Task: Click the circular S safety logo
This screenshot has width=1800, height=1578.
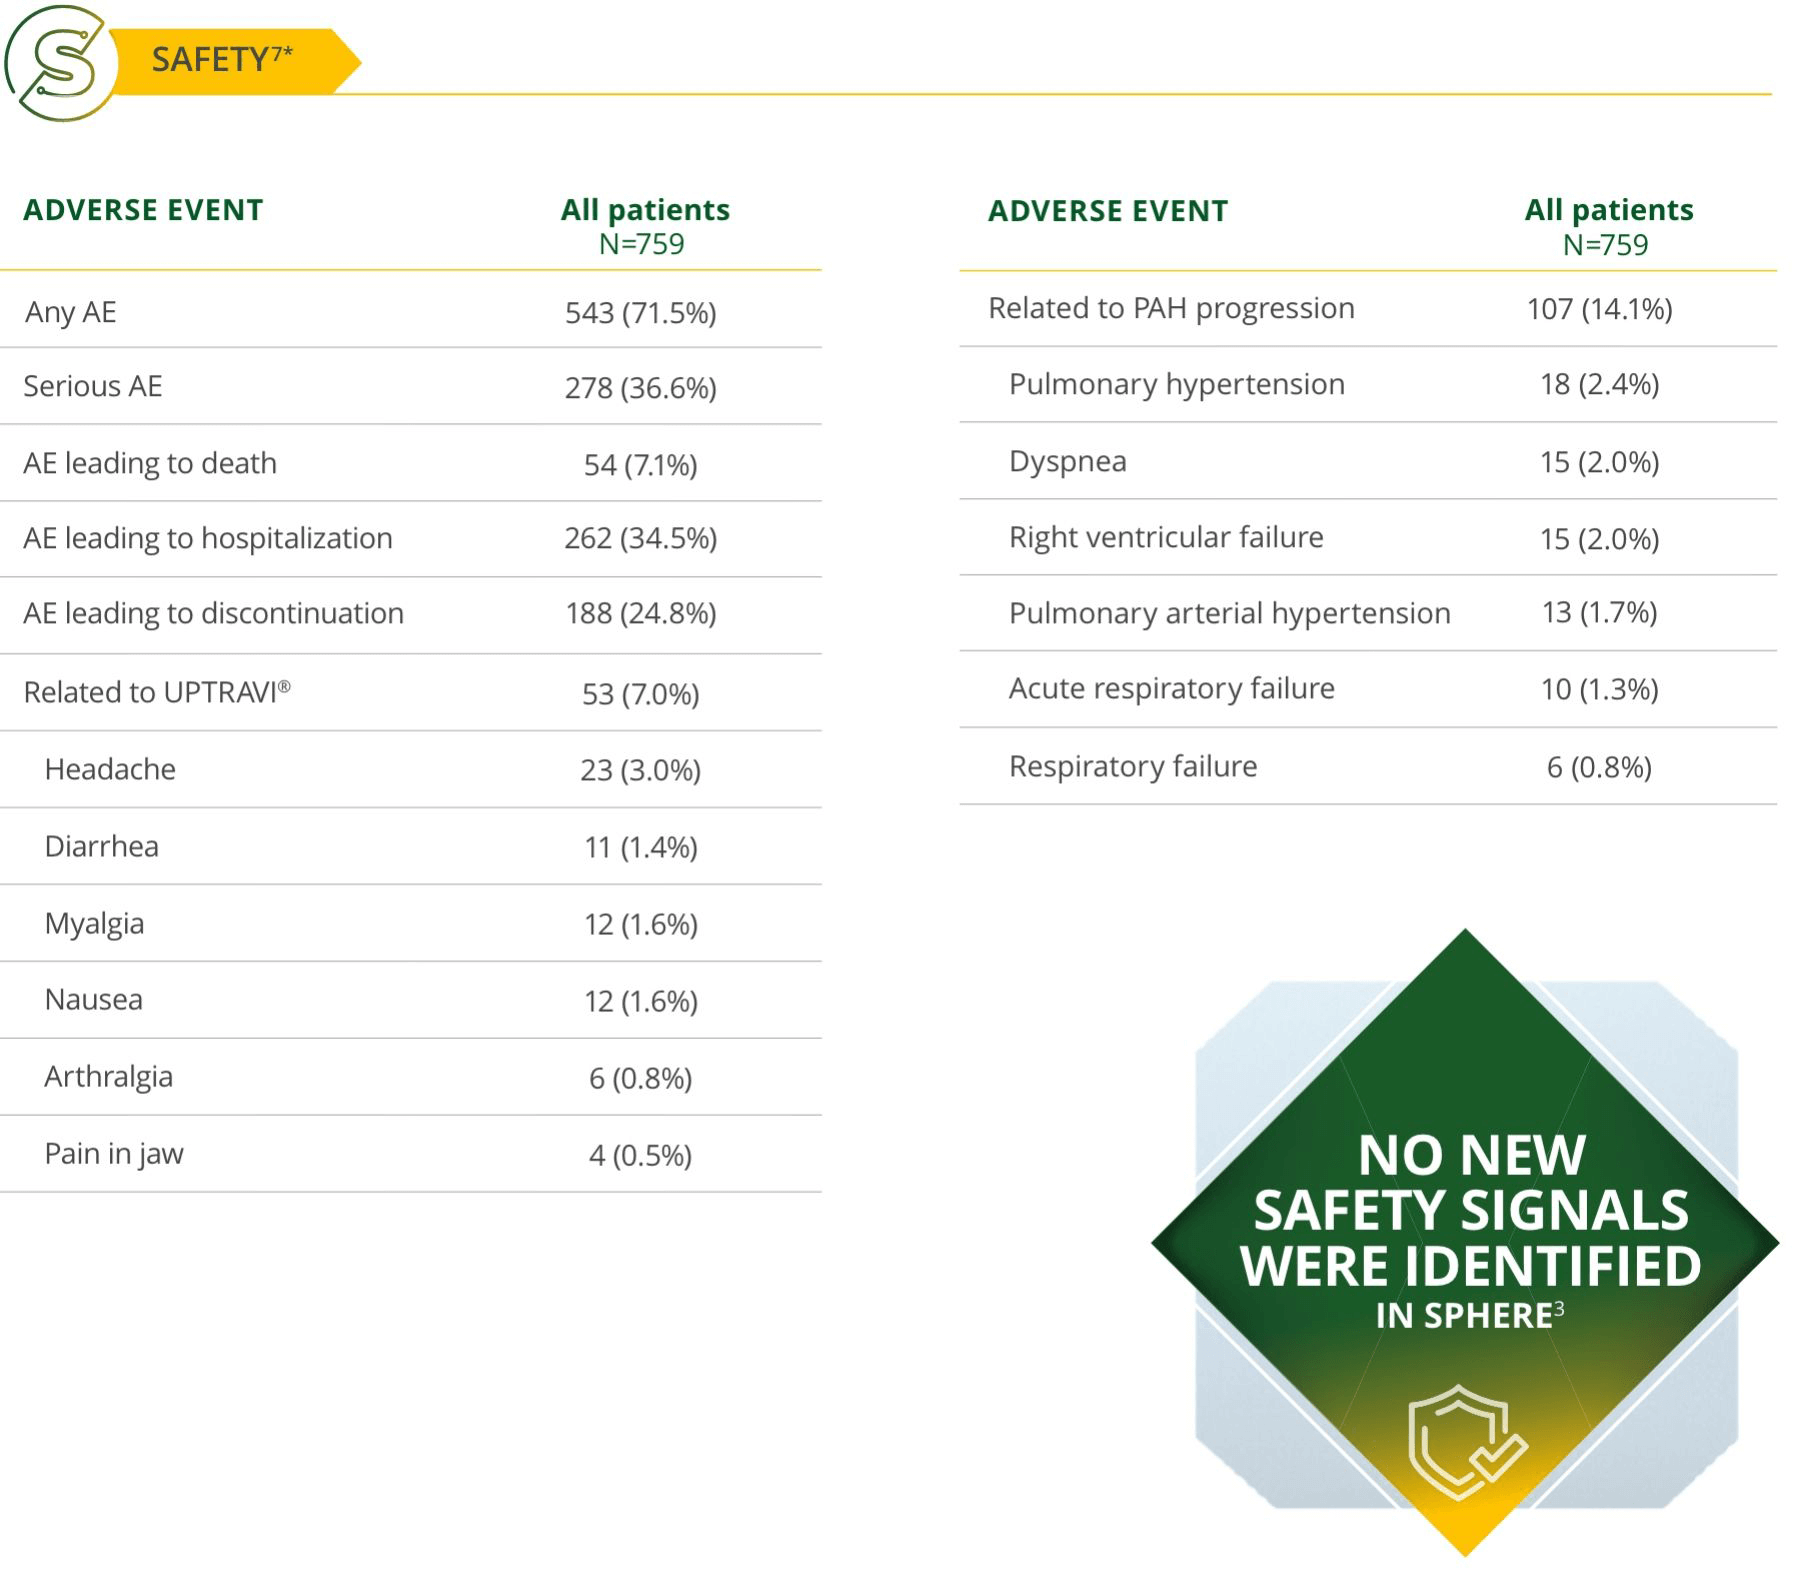Action: click(x=62, y=62)
